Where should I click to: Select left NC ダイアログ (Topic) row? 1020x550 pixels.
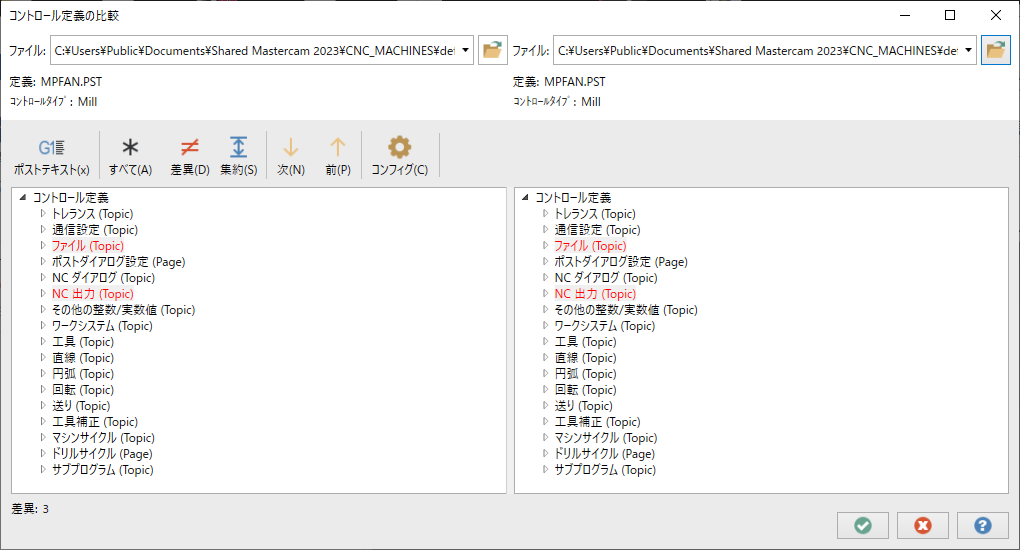pyautogui.click(x=103, y=278)
